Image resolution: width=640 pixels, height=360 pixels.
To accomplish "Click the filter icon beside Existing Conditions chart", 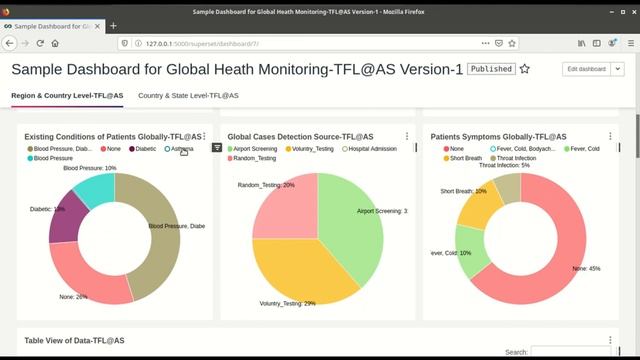I will (x=217, y=147).
